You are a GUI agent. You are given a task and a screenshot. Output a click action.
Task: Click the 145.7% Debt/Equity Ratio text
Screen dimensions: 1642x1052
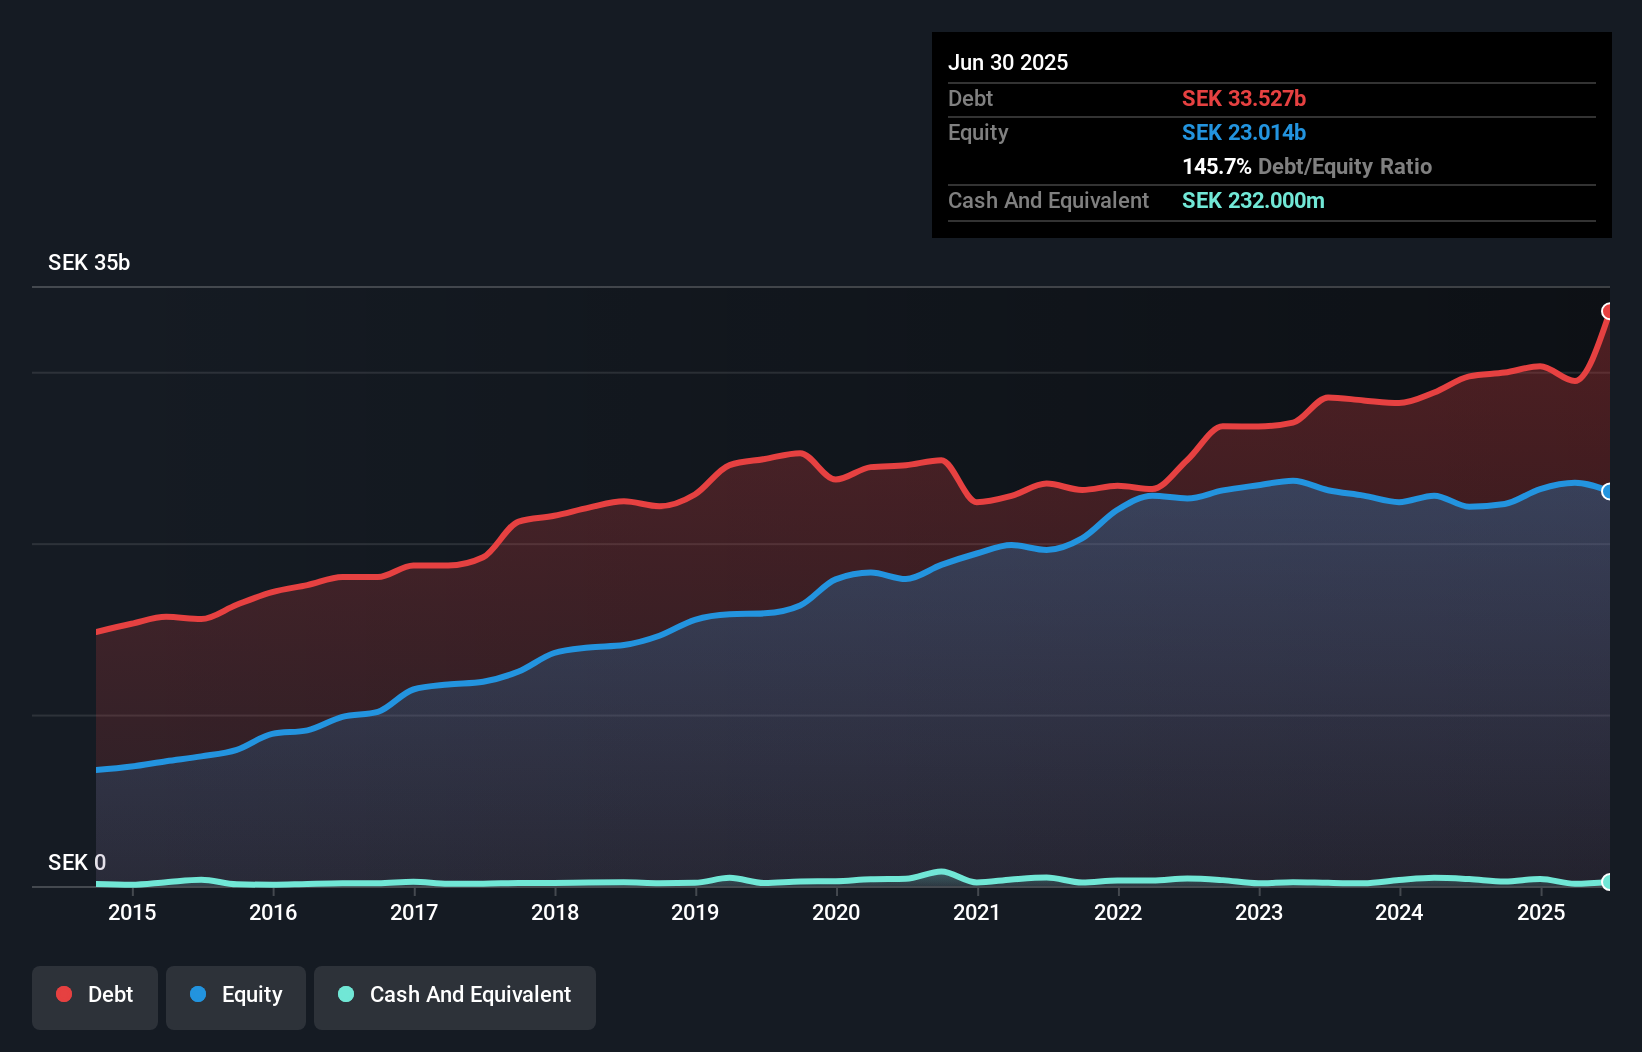pyautogui.click(x=1307, y=166)
